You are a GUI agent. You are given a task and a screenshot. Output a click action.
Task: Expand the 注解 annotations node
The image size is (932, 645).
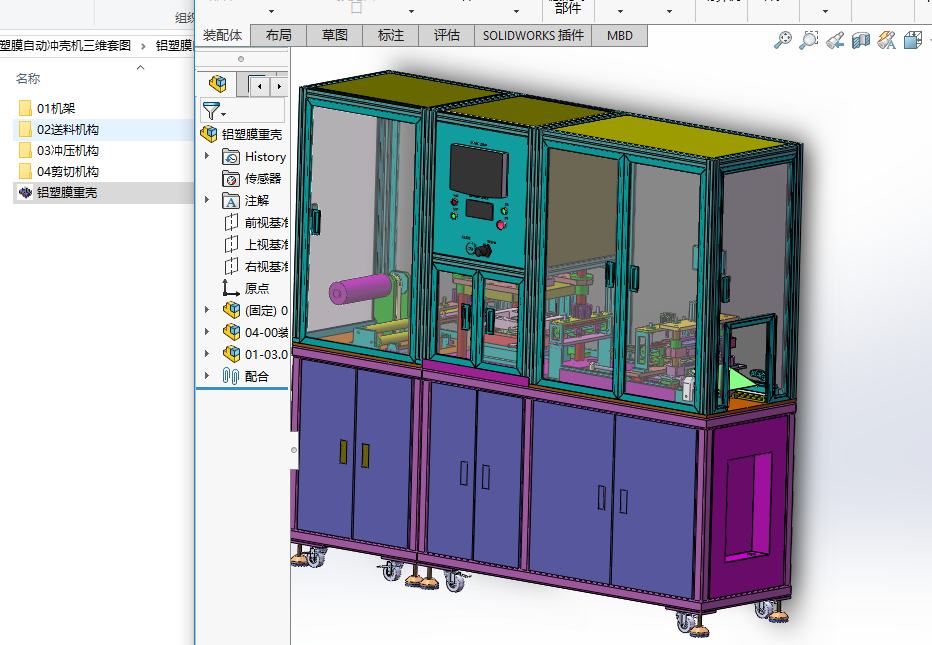208,200
